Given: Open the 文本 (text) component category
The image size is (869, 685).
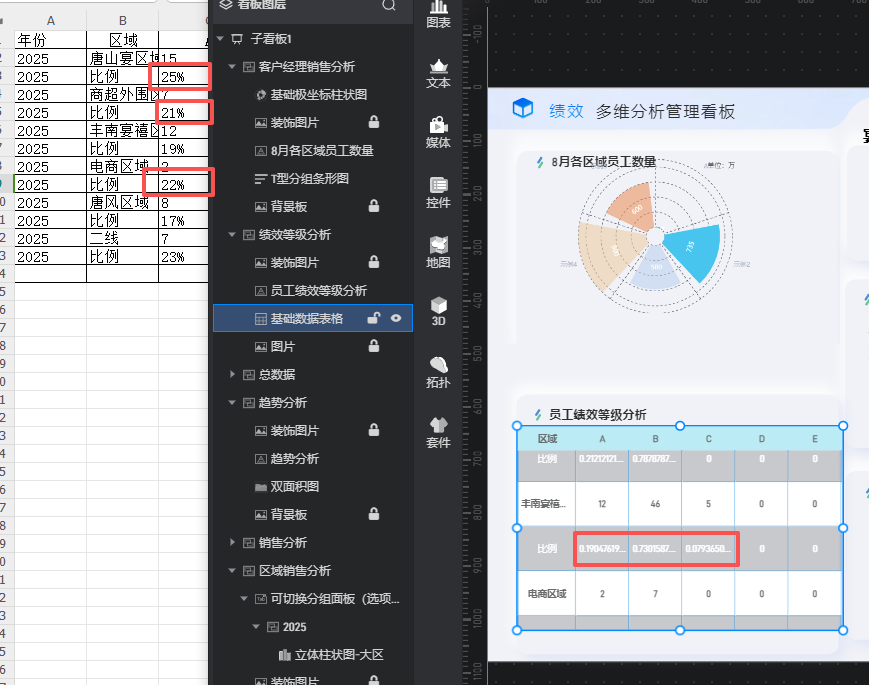Looking at the screenshot, I should point(438,73).
